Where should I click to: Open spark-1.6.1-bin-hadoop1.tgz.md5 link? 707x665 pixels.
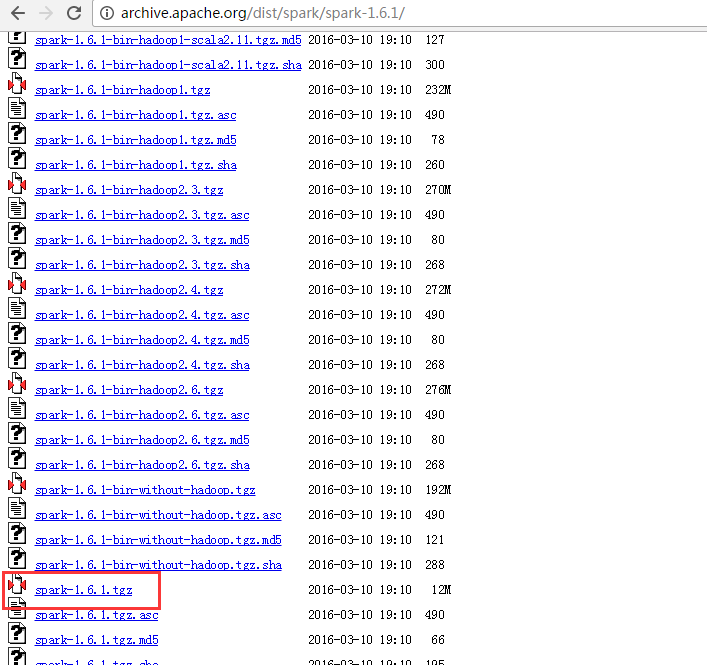135,140
